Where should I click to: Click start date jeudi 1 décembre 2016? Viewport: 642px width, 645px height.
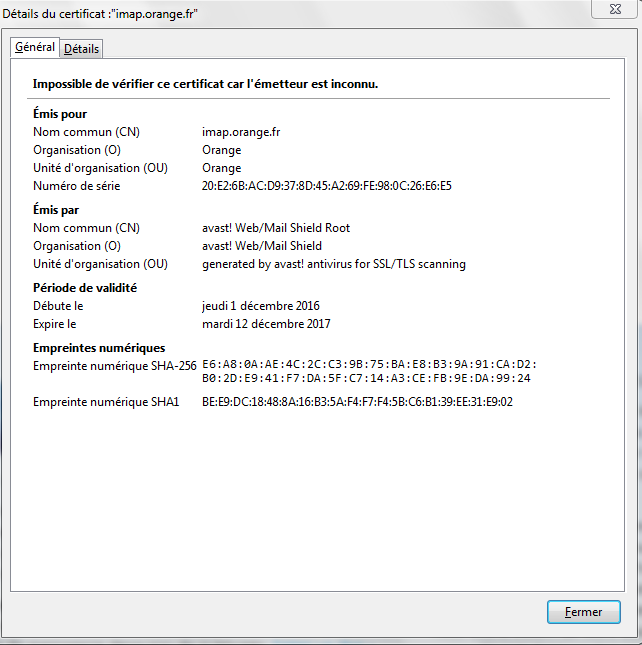[x=261, y=306]
